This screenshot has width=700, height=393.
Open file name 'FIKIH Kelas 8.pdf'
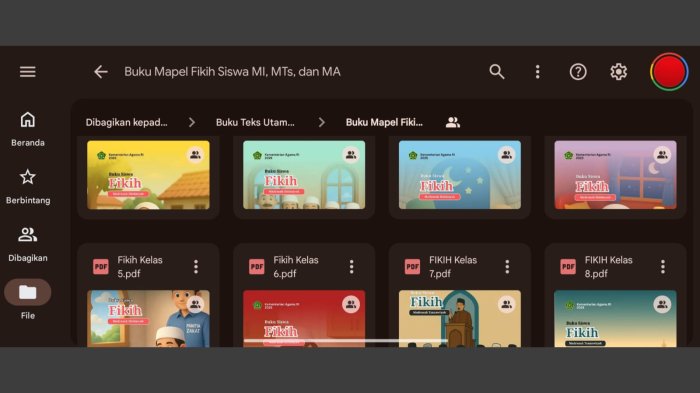click(x=608, y=267)
